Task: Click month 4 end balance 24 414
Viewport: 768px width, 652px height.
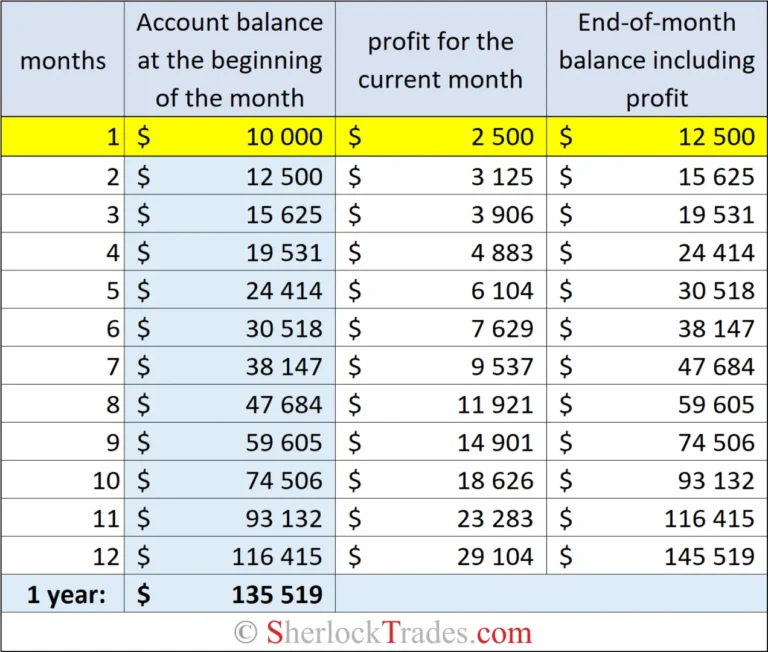Action: pyautogui.click(x=657, y=253)
